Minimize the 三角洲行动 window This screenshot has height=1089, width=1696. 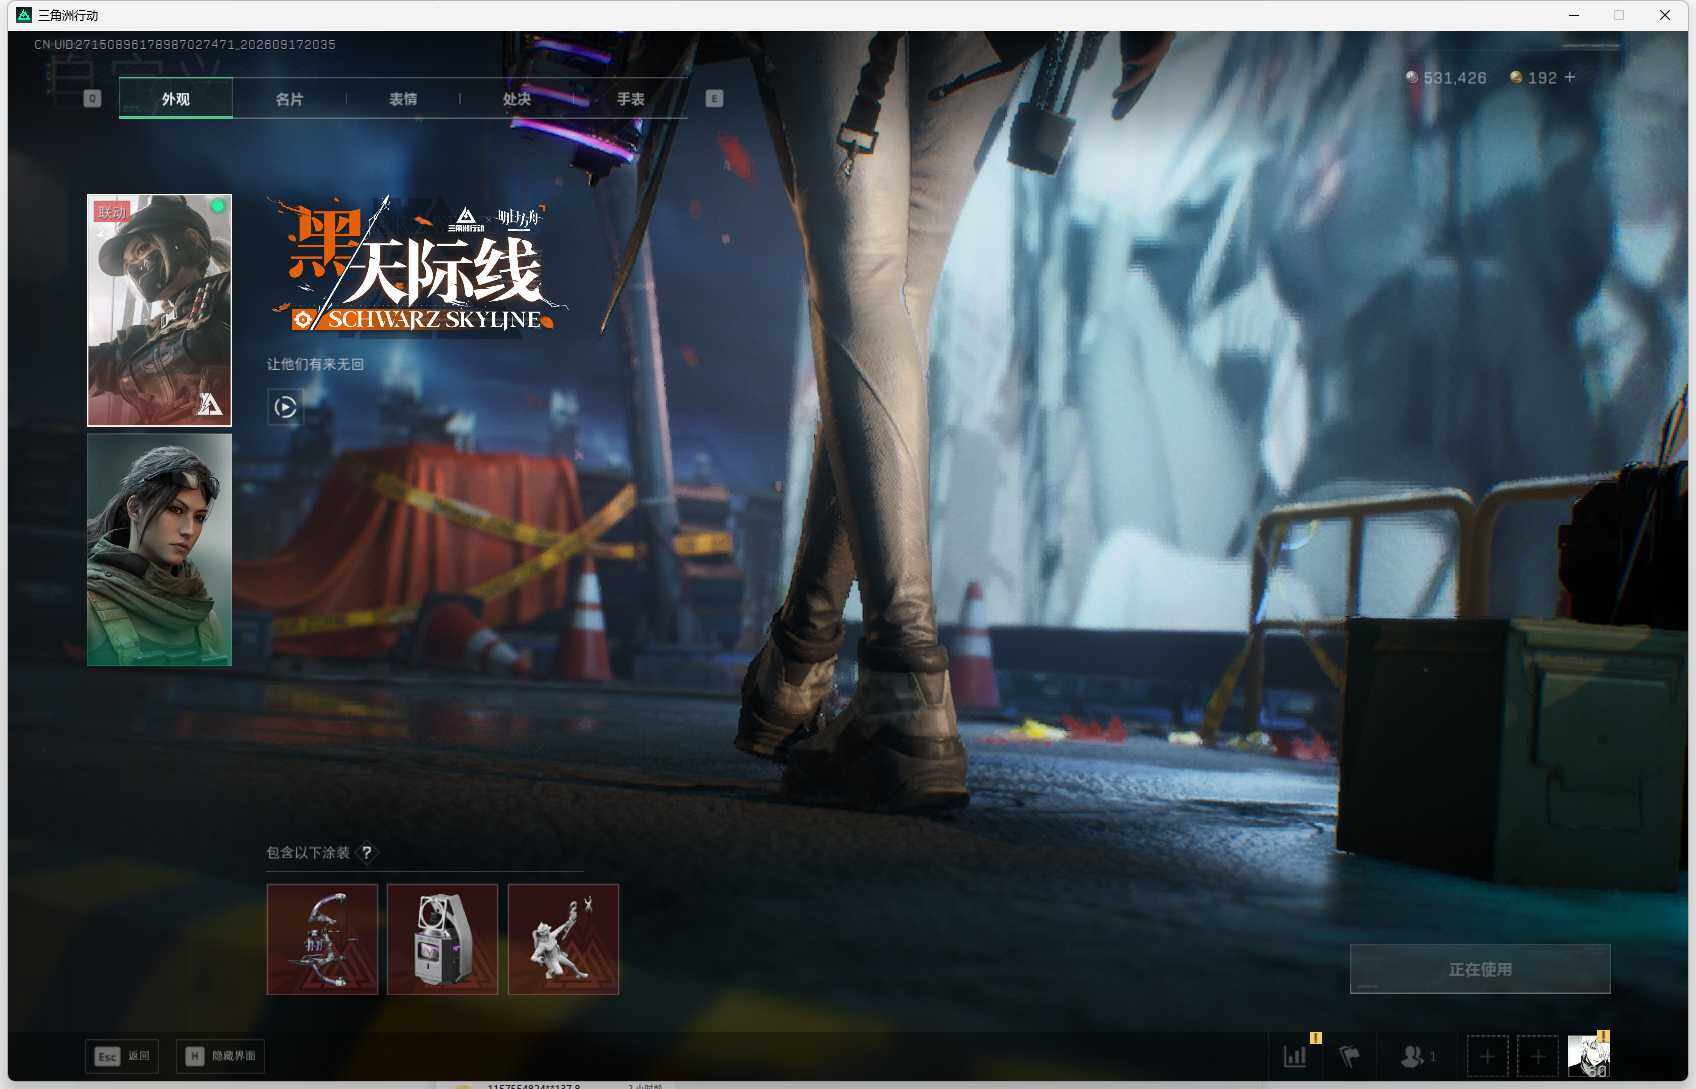click(x=1574, y=15)
